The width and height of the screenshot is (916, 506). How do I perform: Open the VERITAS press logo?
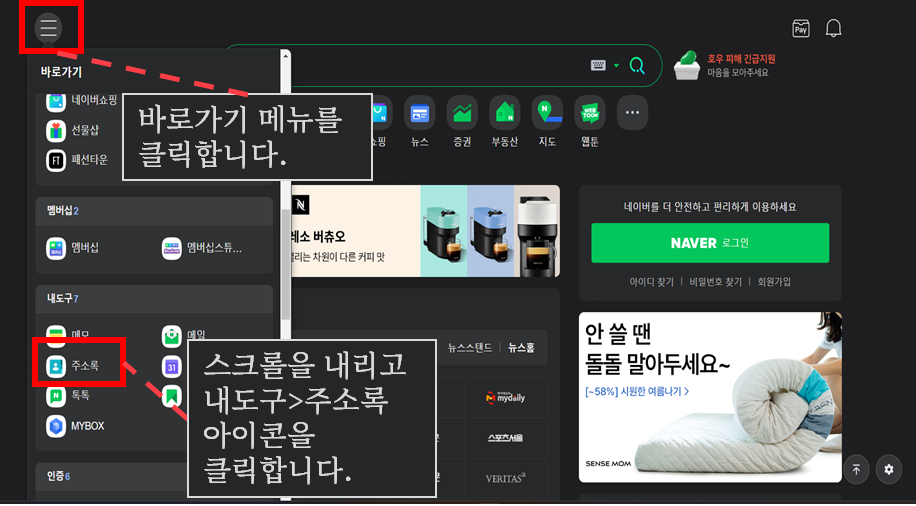tap(505, 479)
